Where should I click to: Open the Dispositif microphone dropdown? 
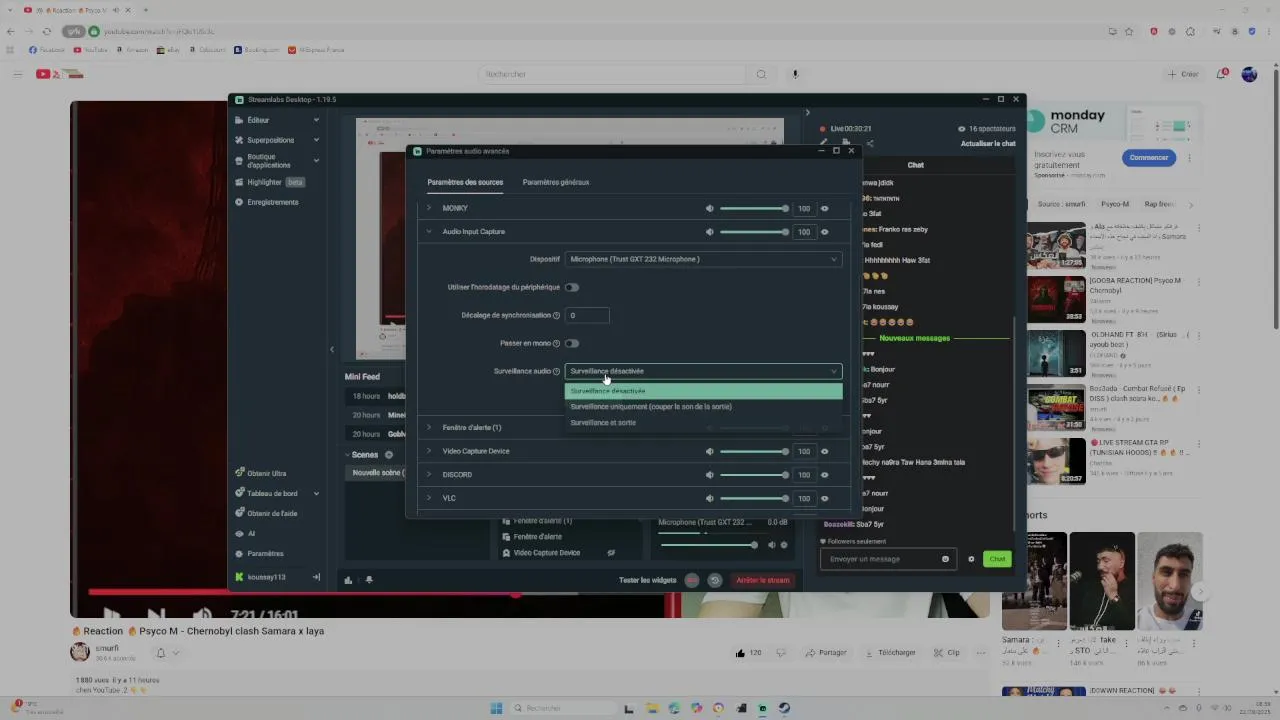point(703,259)
